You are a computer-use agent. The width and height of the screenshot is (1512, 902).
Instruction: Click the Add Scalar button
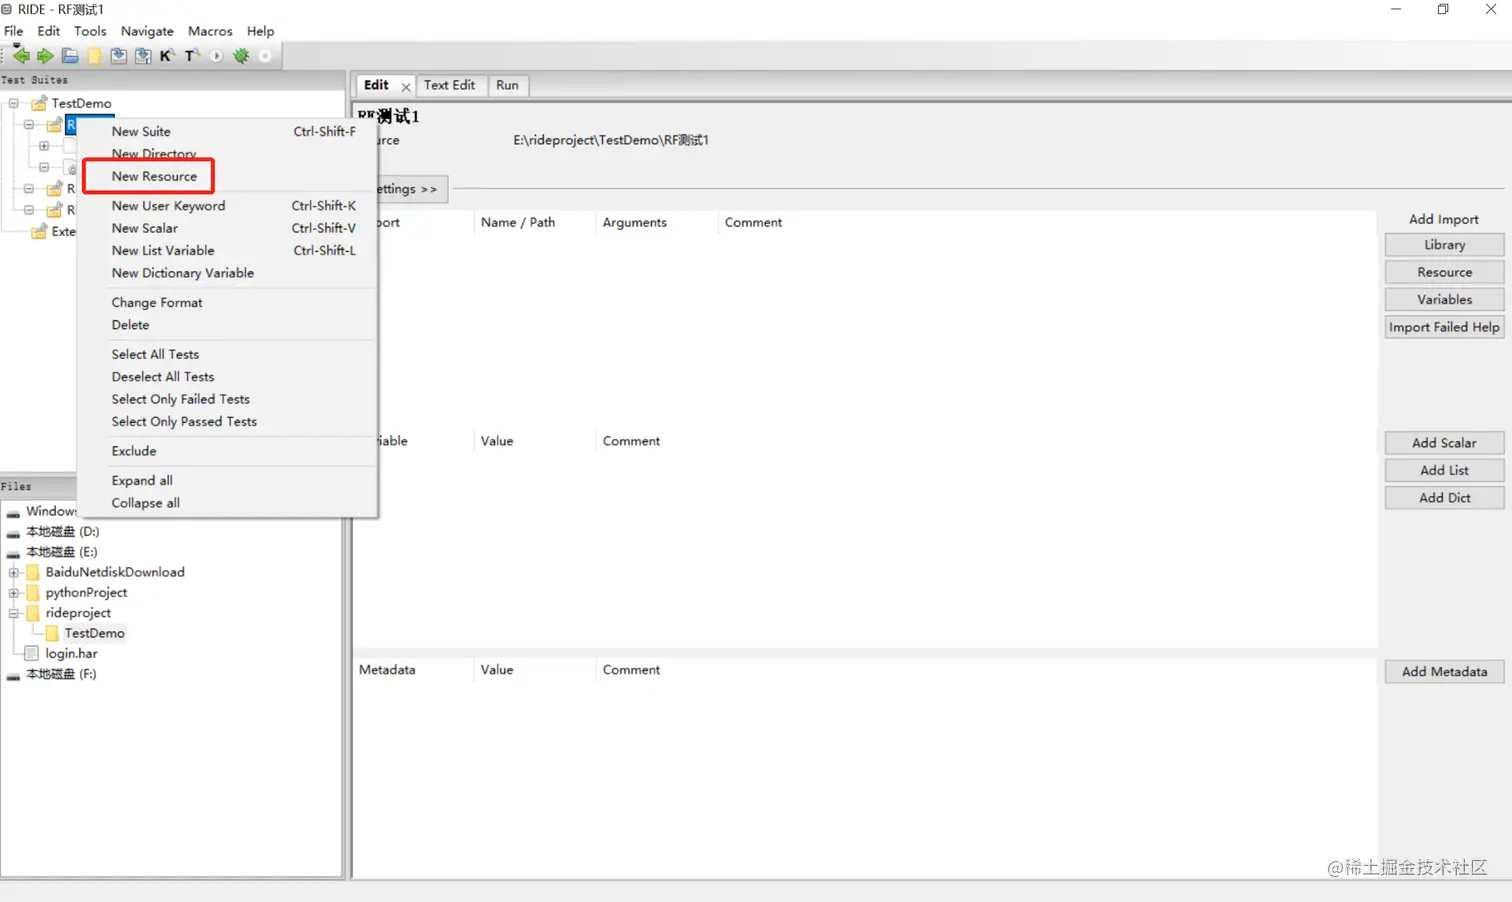point(1444,443)
